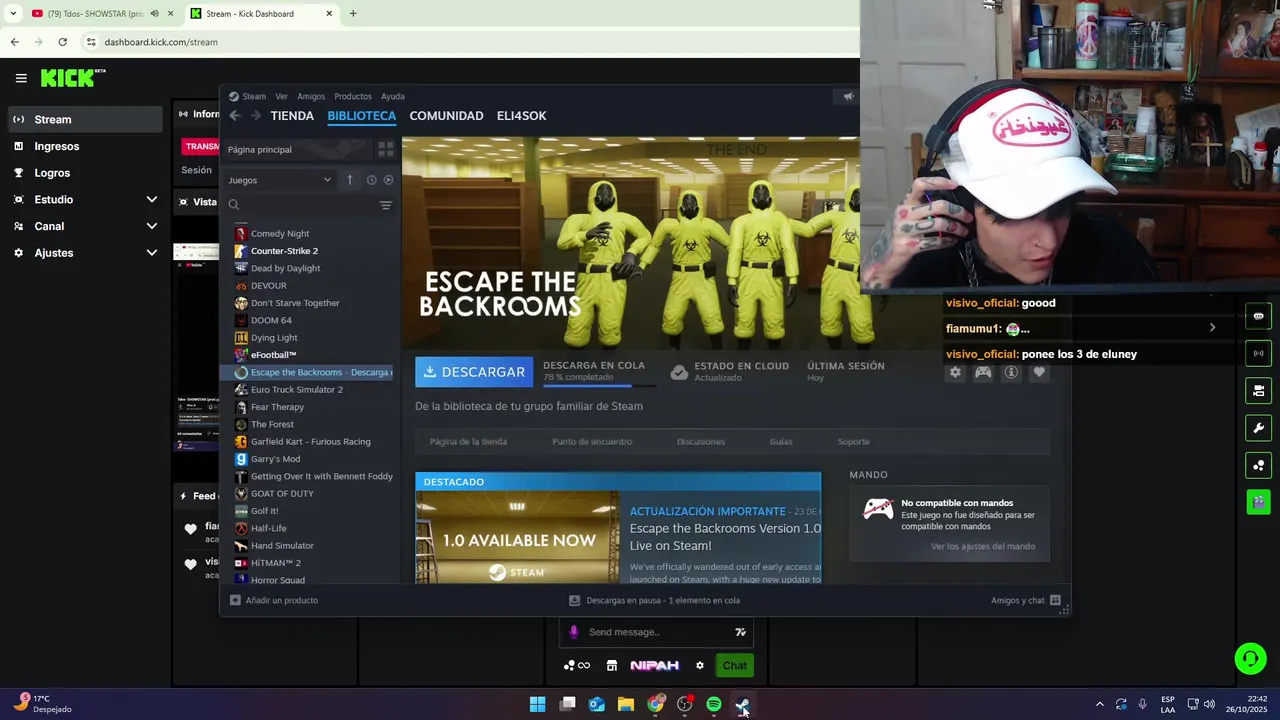The height and width of the screenshot is (720, 1280).
Task: Open Kick live broadcast panel icon
Action: [x=1258, y=353]
